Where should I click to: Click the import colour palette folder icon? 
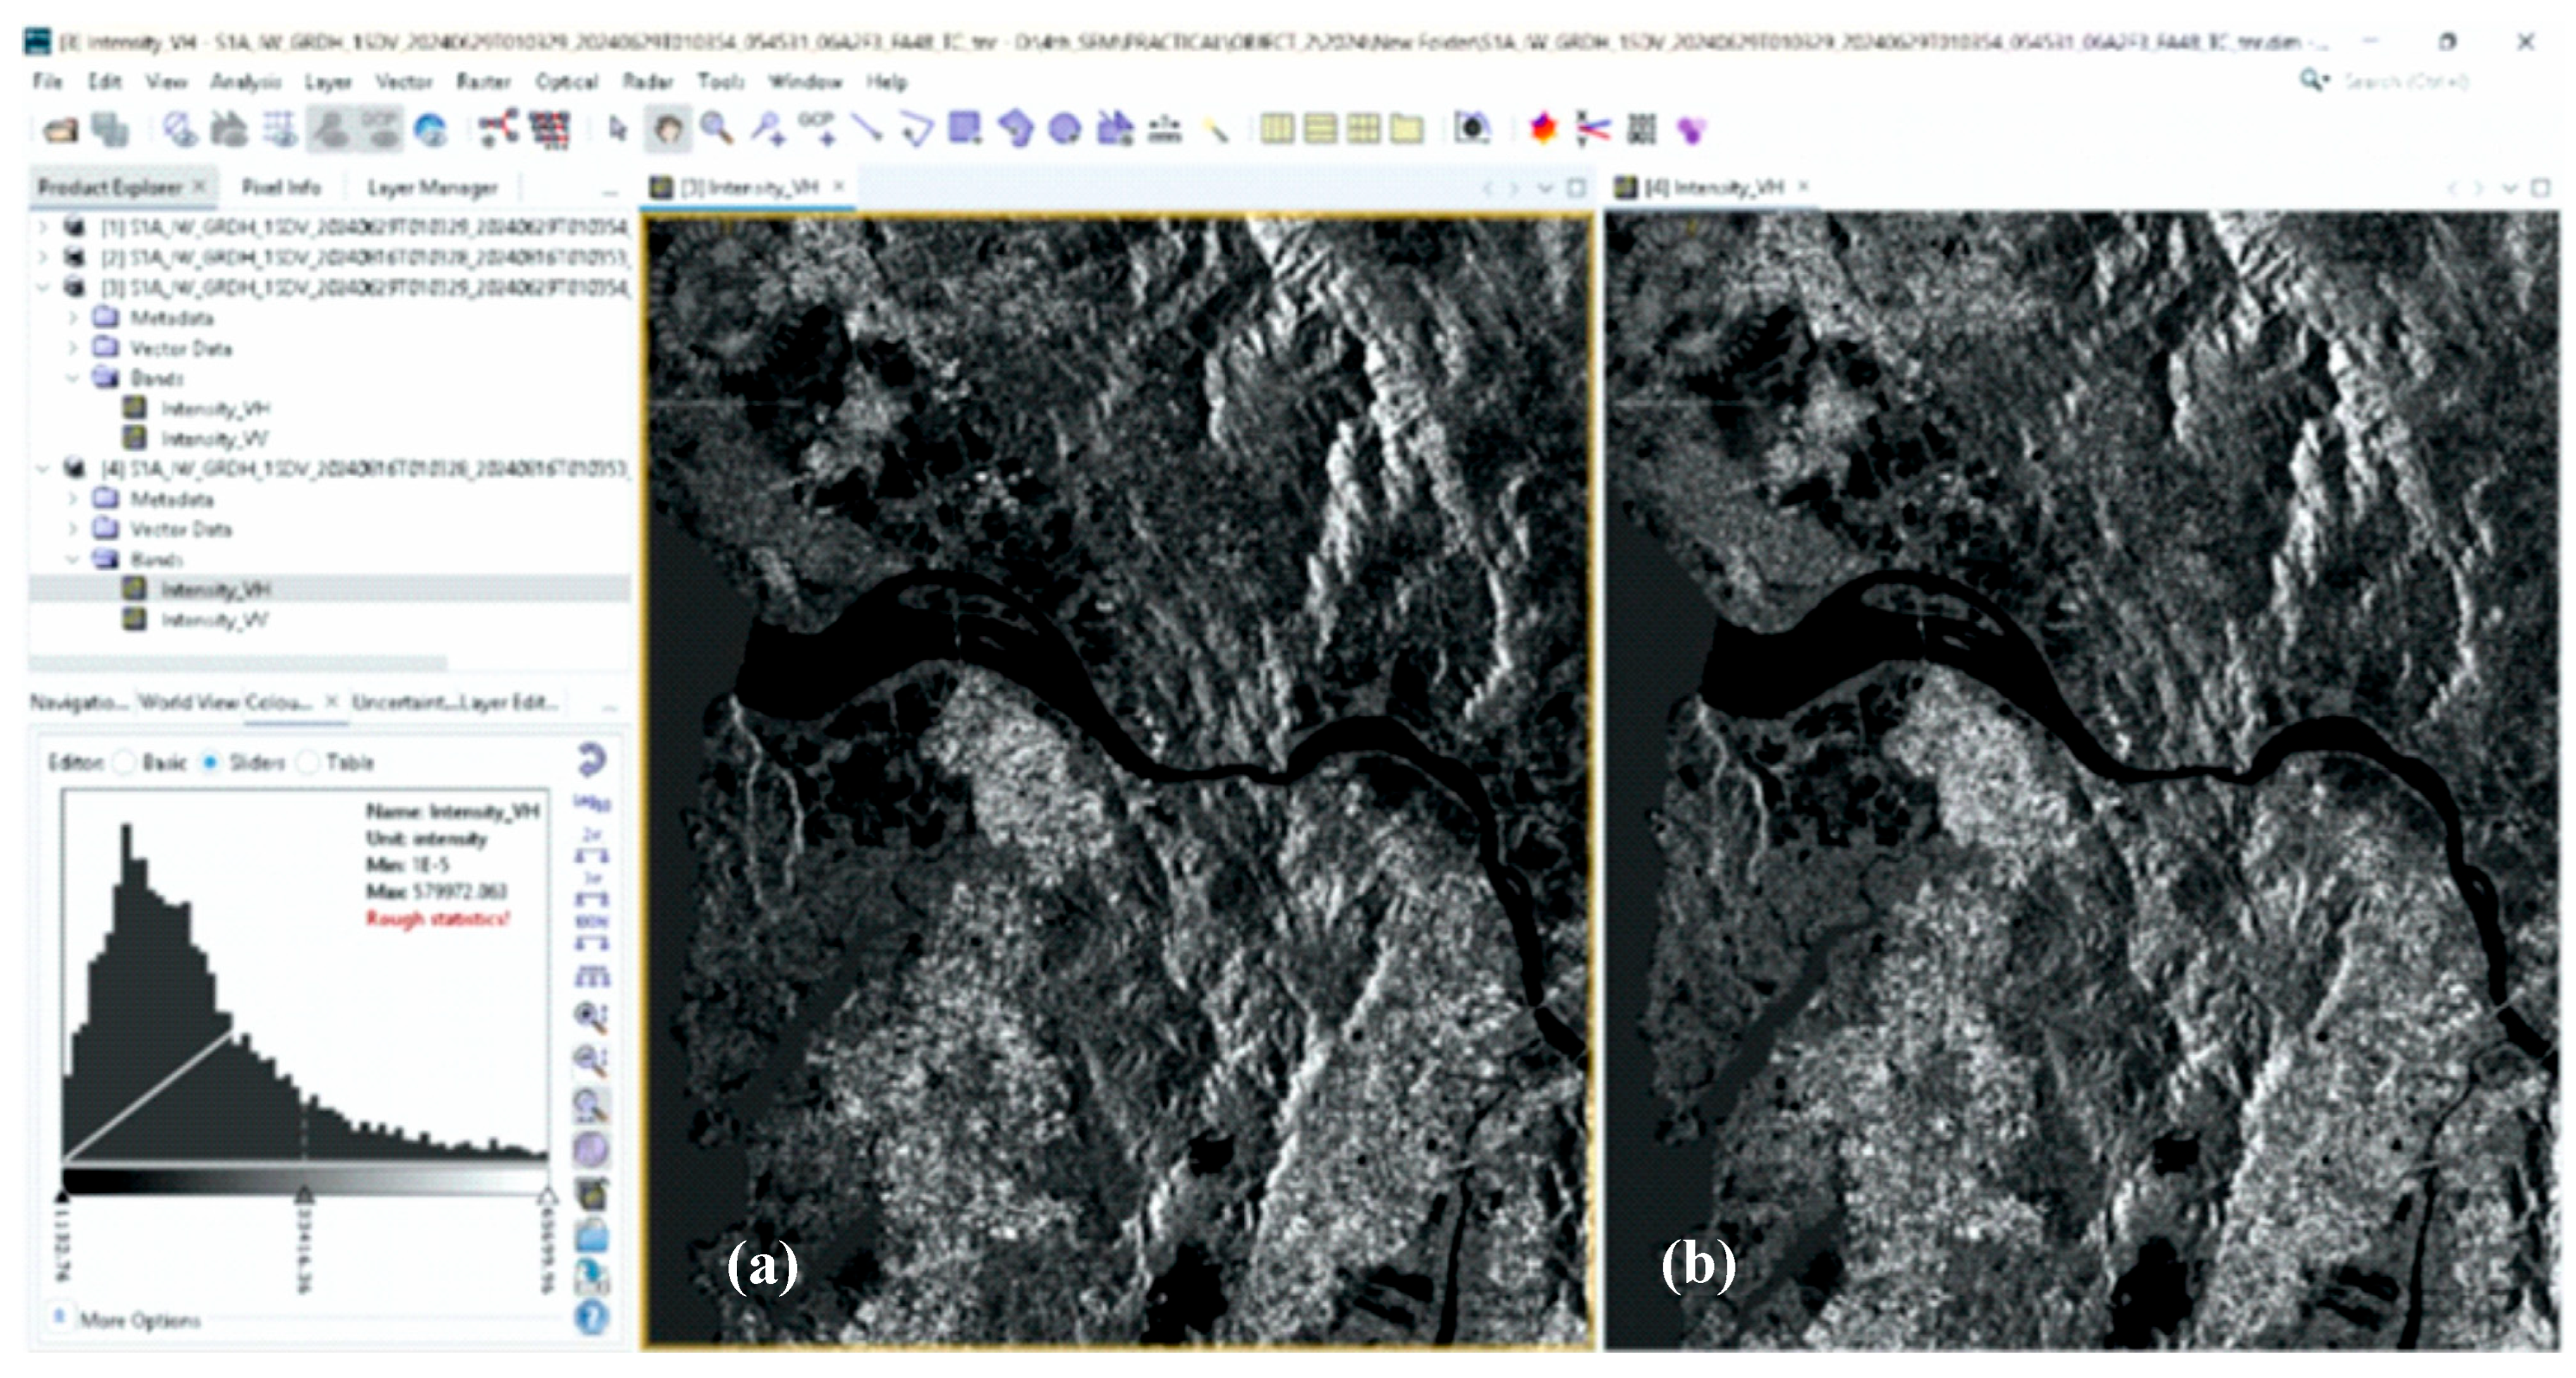point(592,1237)
